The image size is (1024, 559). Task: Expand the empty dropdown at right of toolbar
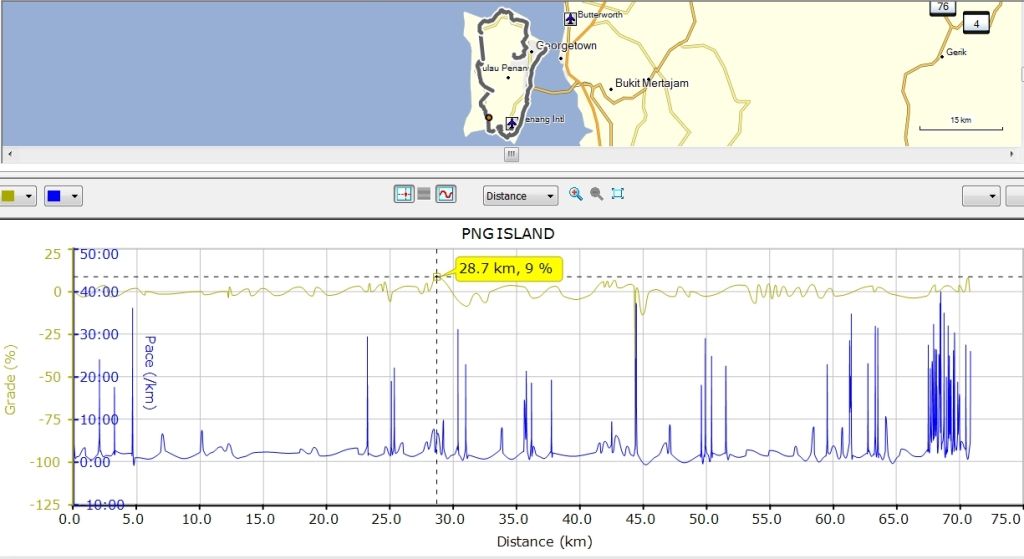[981, 196]
